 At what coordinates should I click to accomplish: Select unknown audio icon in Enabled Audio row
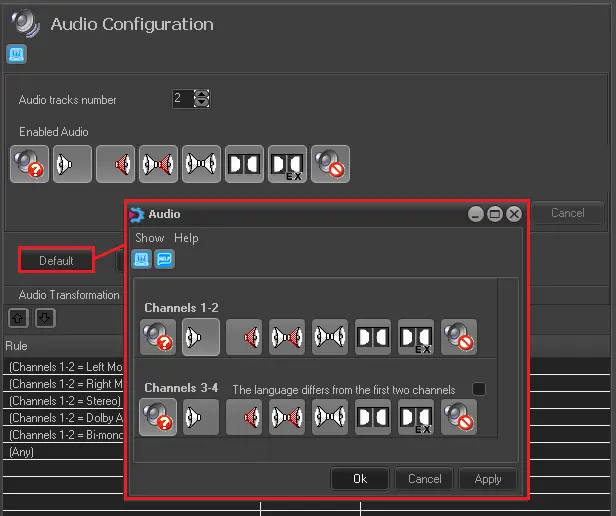[29, 164]
